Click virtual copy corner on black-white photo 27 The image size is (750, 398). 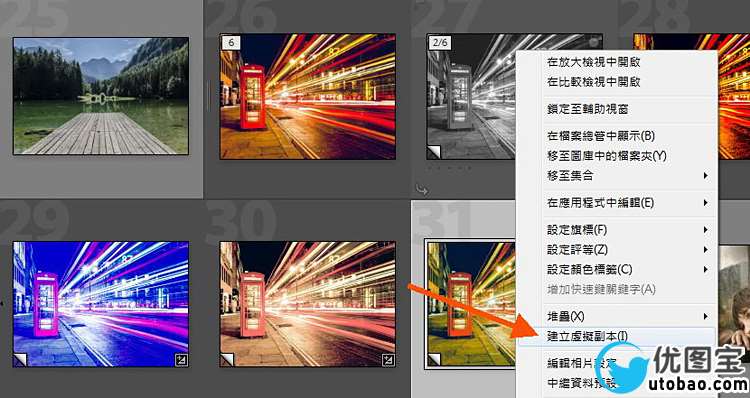click(x=434, y=152)
